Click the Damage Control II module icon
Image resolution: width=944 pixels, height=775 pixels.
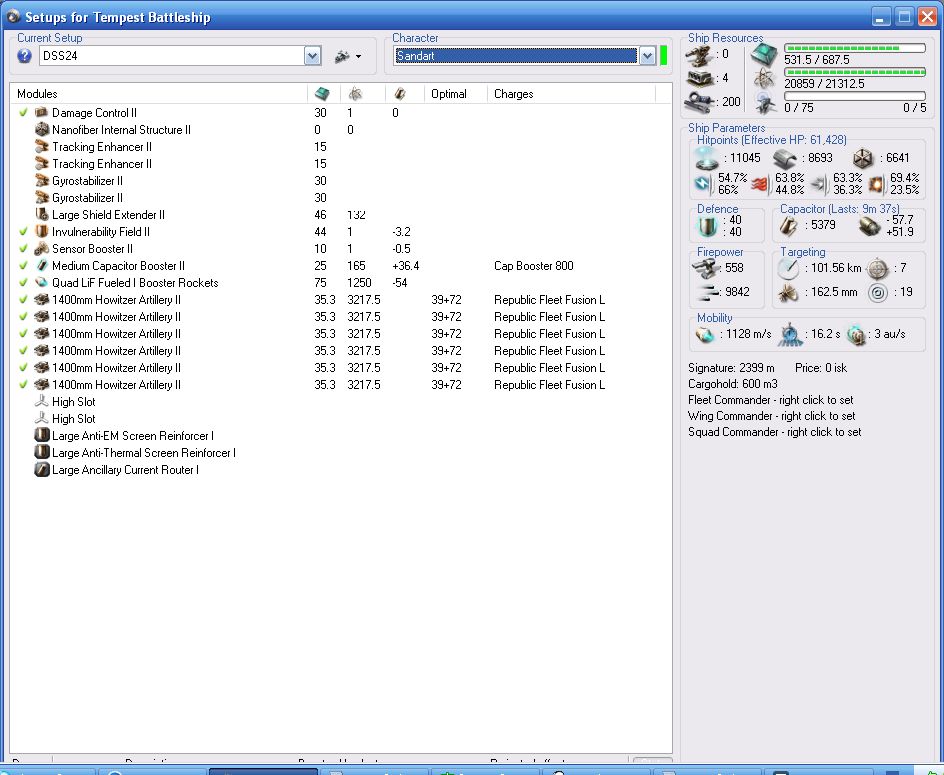point(42,112)
